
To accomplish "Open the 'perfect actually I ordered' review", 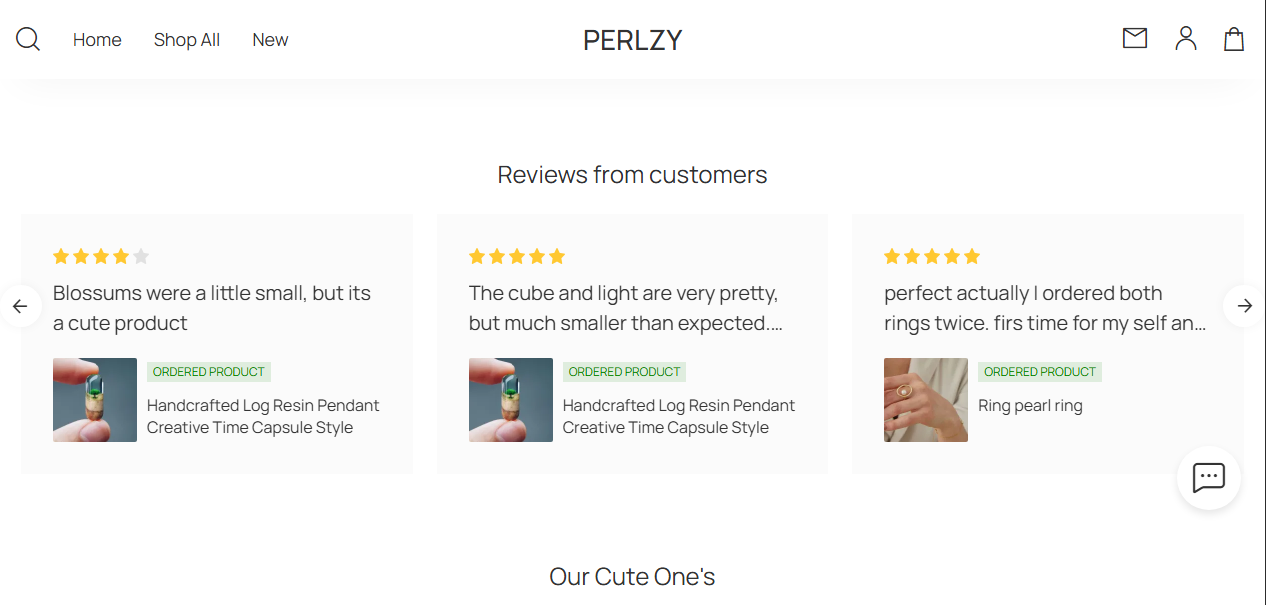I will 1044,308.
